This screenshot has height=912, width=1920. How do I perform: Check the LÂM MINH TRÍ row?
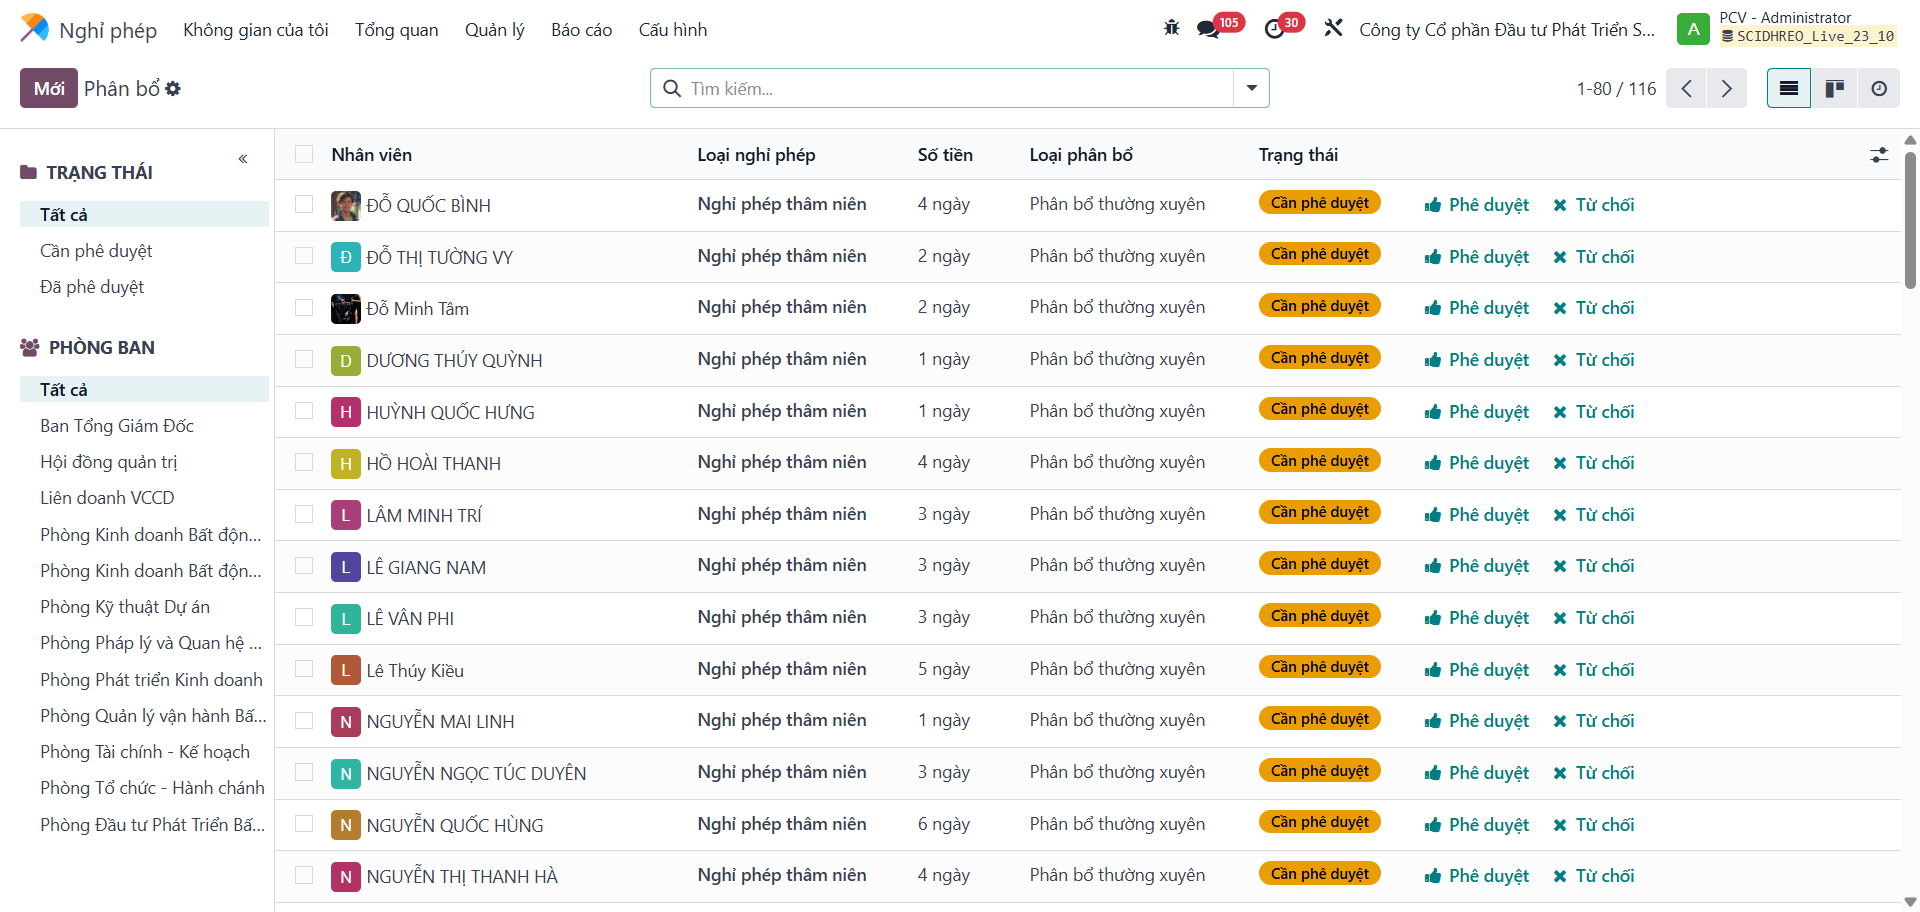pos(304,514)
